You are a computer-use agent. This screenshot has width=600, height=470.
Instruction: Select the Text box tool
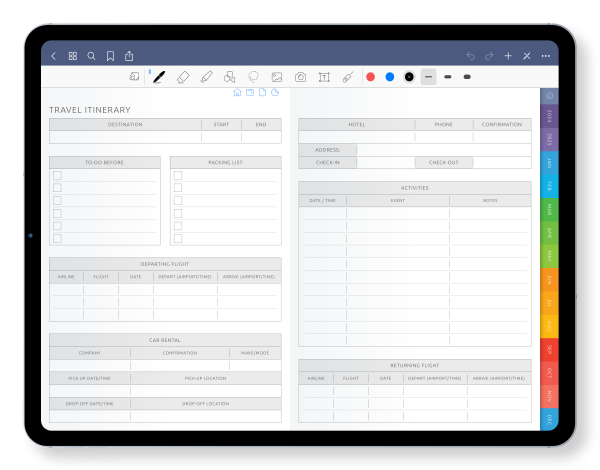coord(324,77)
